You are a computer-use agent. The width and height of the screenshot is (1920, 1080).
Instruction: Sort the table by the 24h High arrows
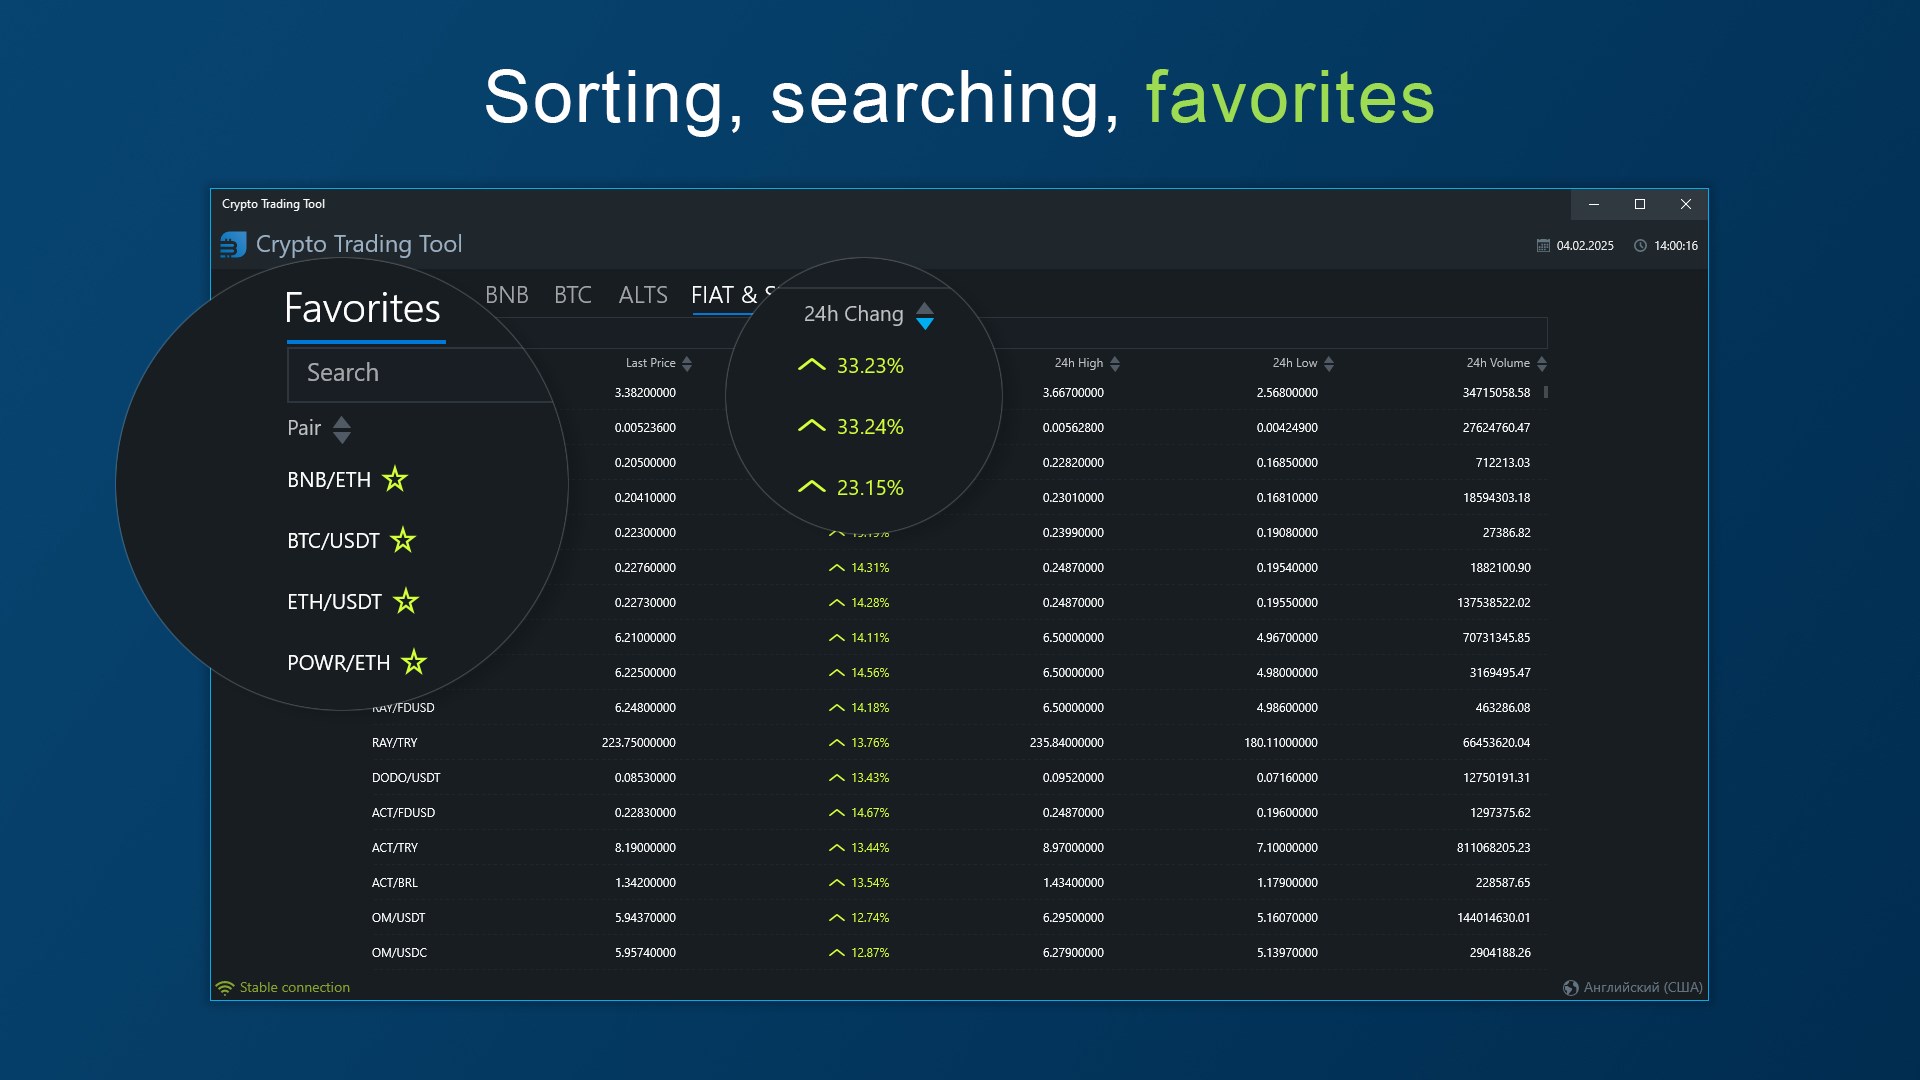click(x=1115, y=364)
